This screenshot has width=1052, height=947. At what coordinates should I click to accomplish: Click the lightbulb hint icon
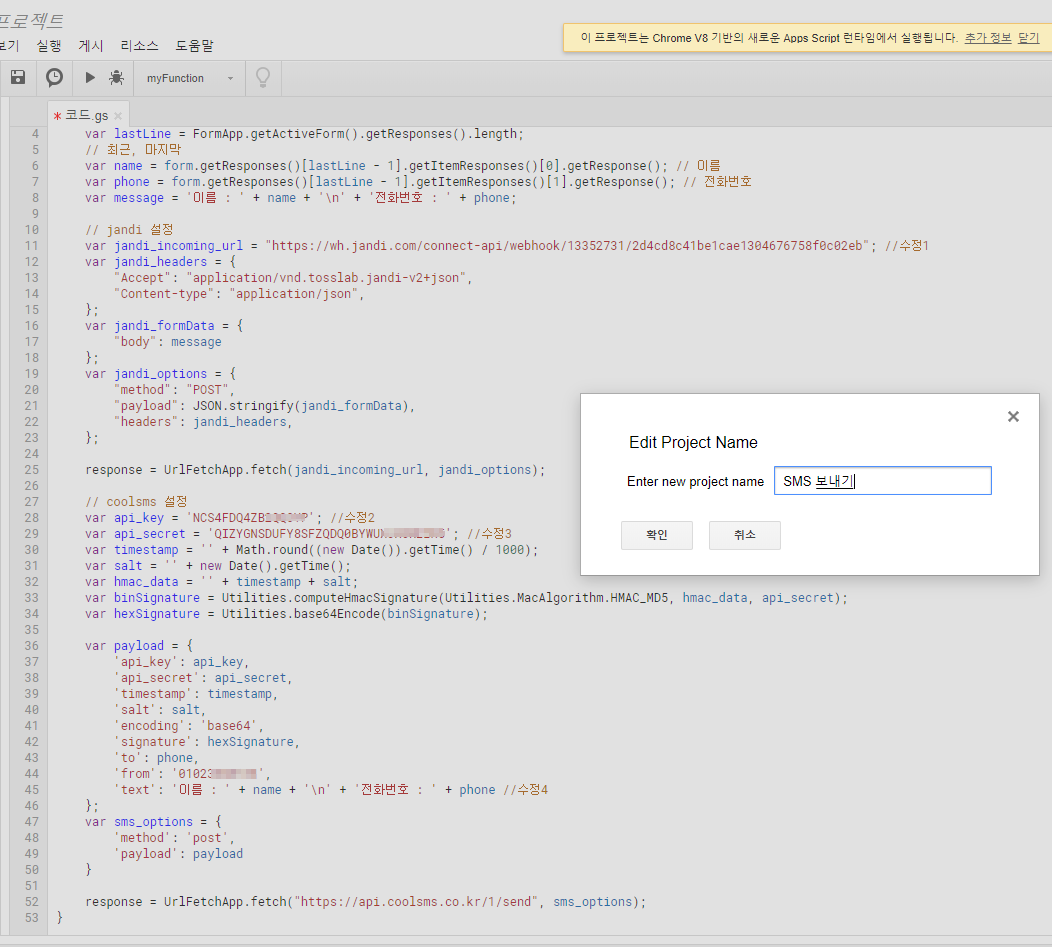263,77
